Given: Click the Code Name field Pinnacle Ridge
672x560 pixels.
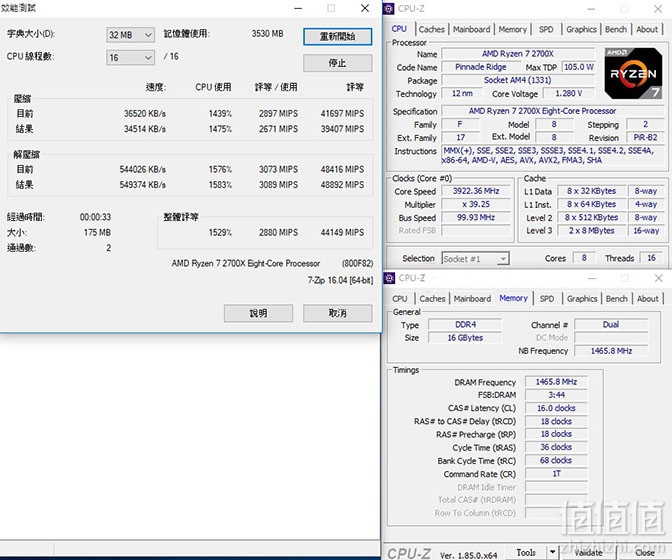Looking at the screenshot, I should click(480, 67).
